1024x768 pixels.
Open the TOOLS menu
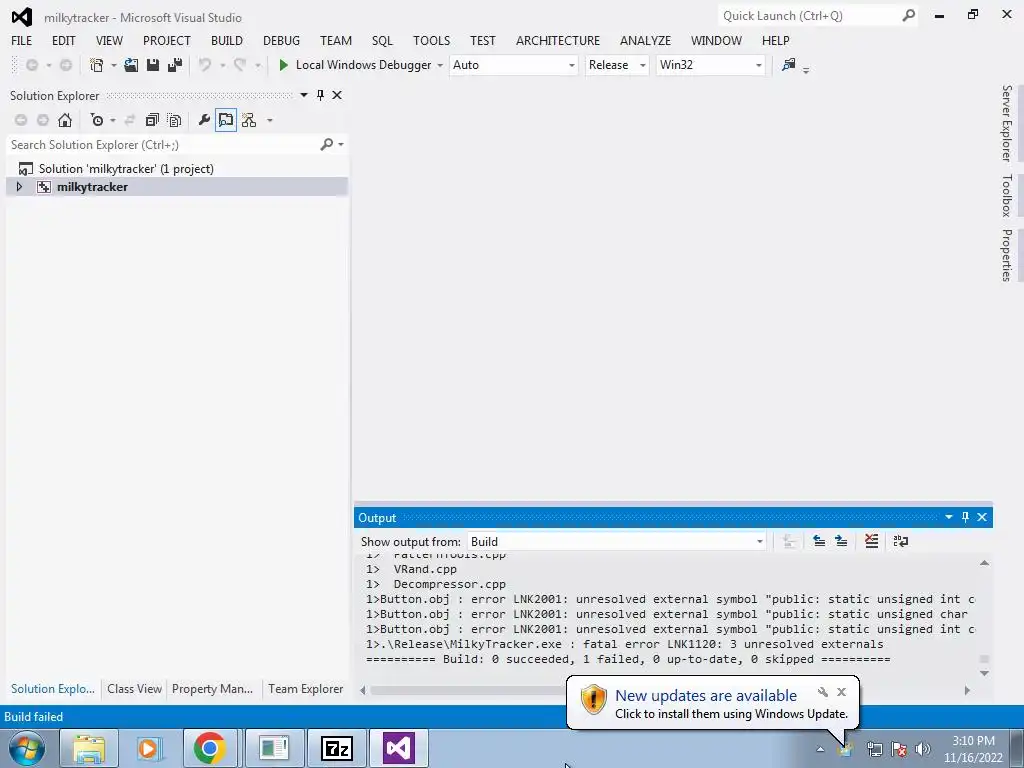431,40
